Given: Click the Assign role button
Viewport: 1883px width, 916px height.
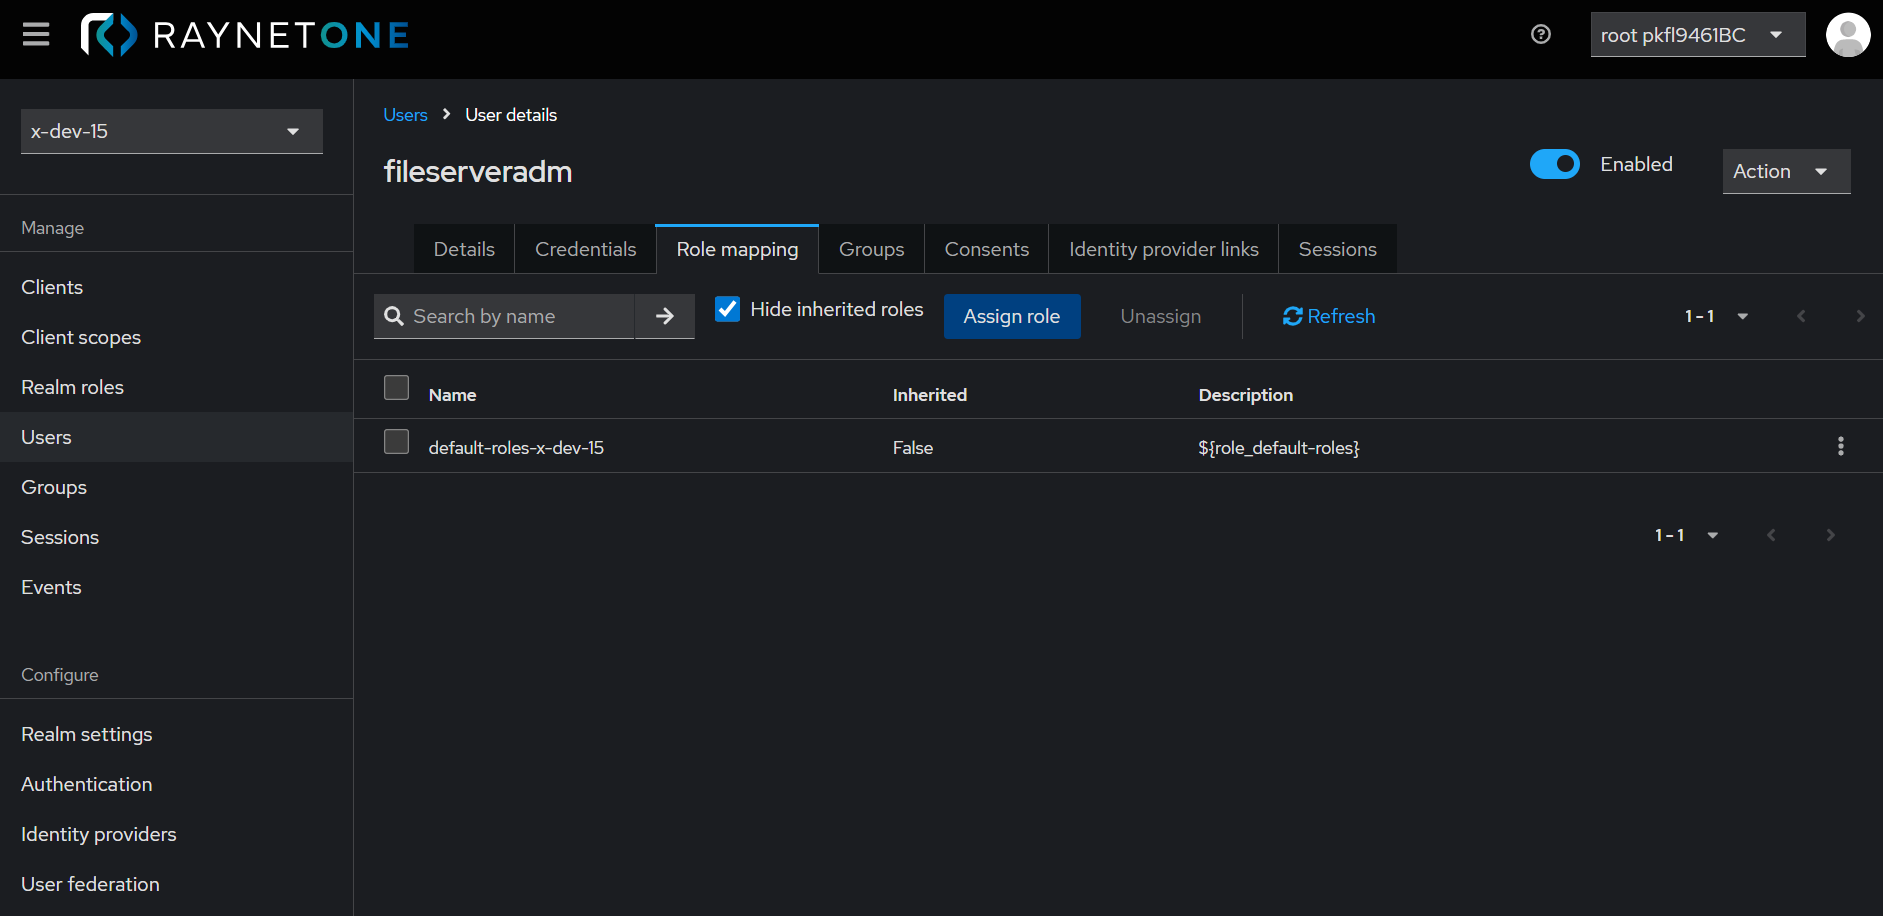Looking at the screenshot, I should [1012, 316].
